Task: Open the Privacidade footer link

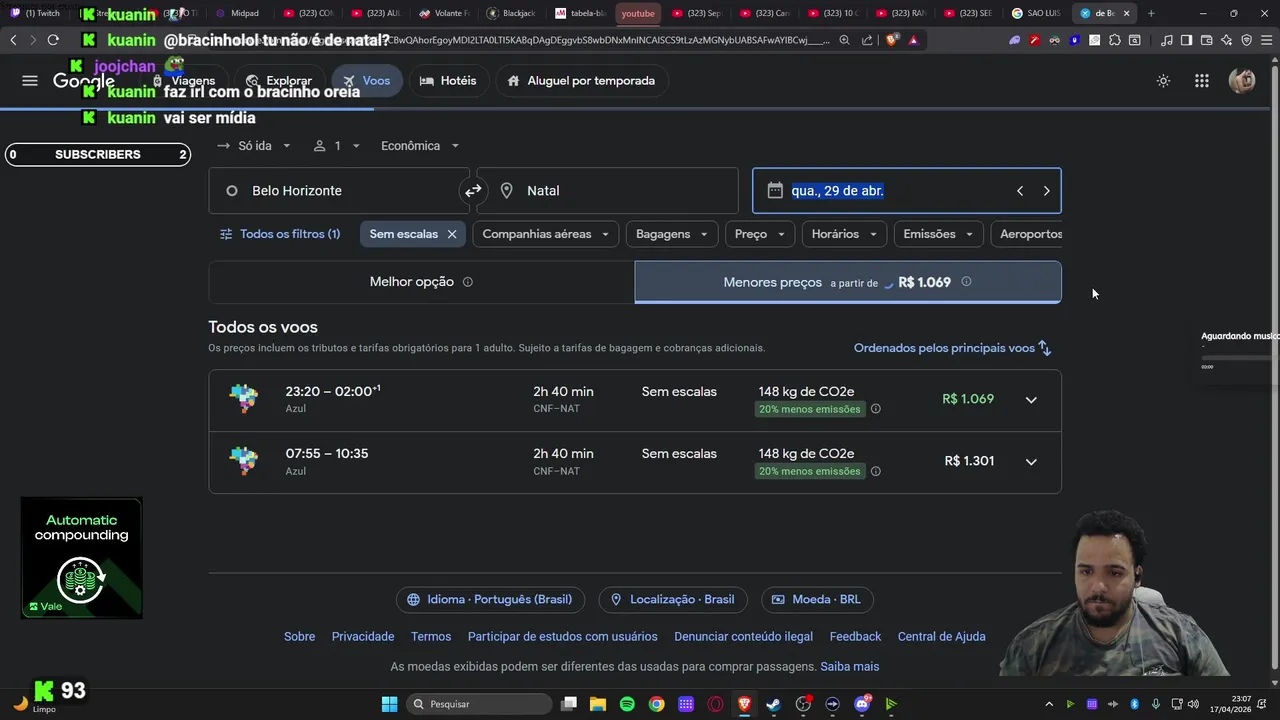Action: 363,637
